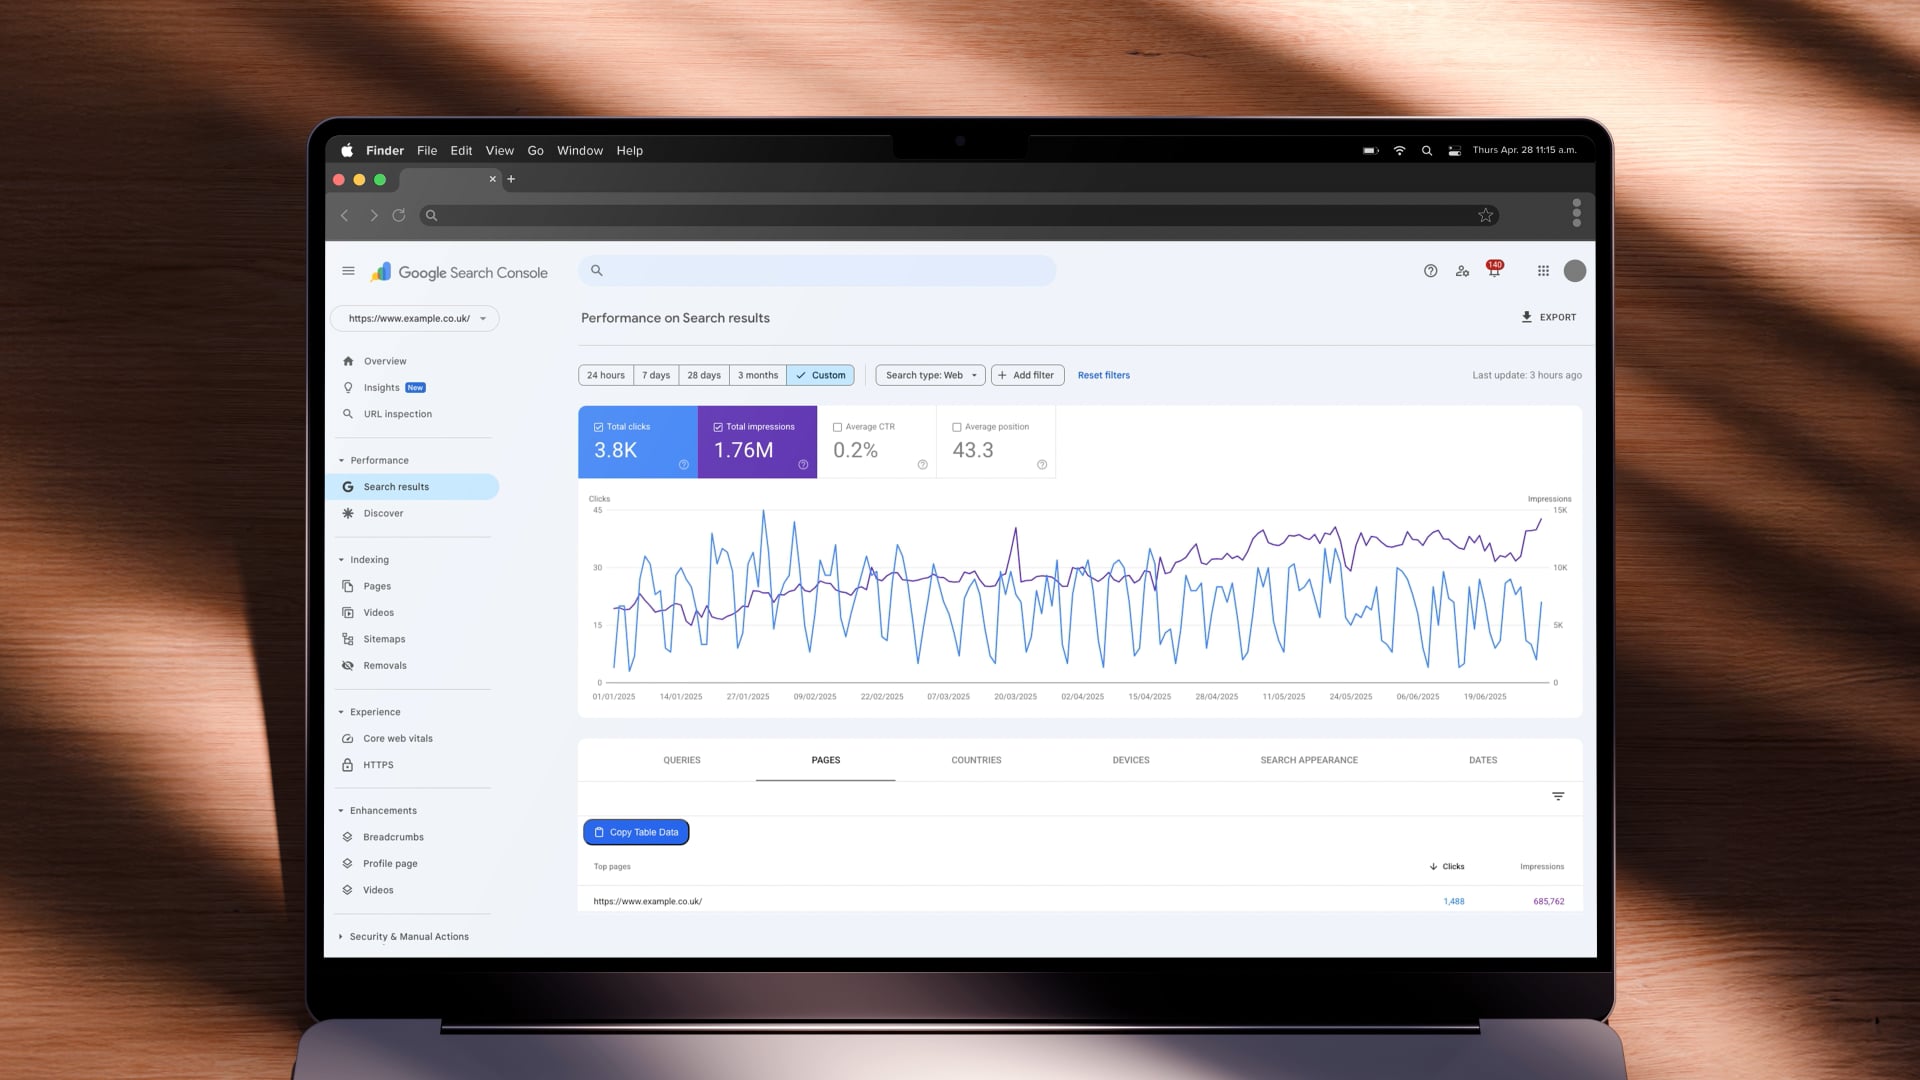Click the table filter rows icon
This screenshot has height=1080, width=1920.
(x=1558, y=796)
